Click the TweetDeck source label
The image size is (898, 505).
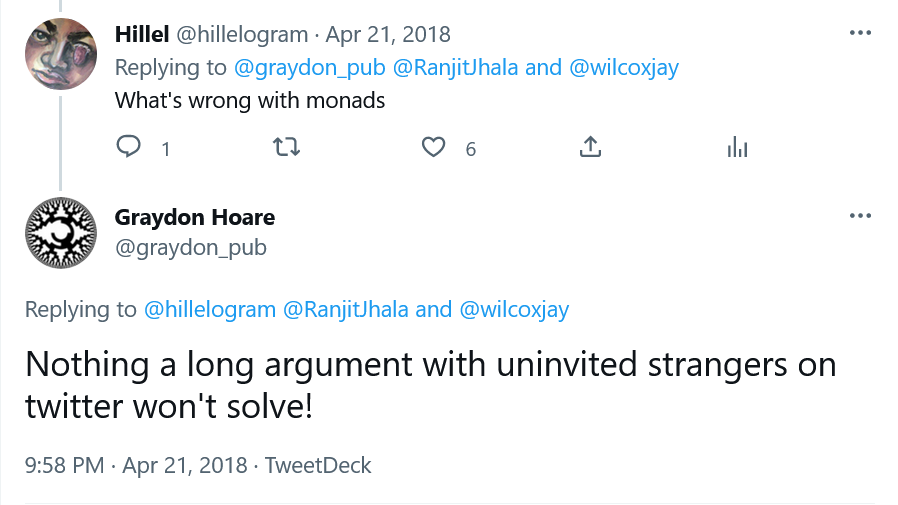point(318,465)
